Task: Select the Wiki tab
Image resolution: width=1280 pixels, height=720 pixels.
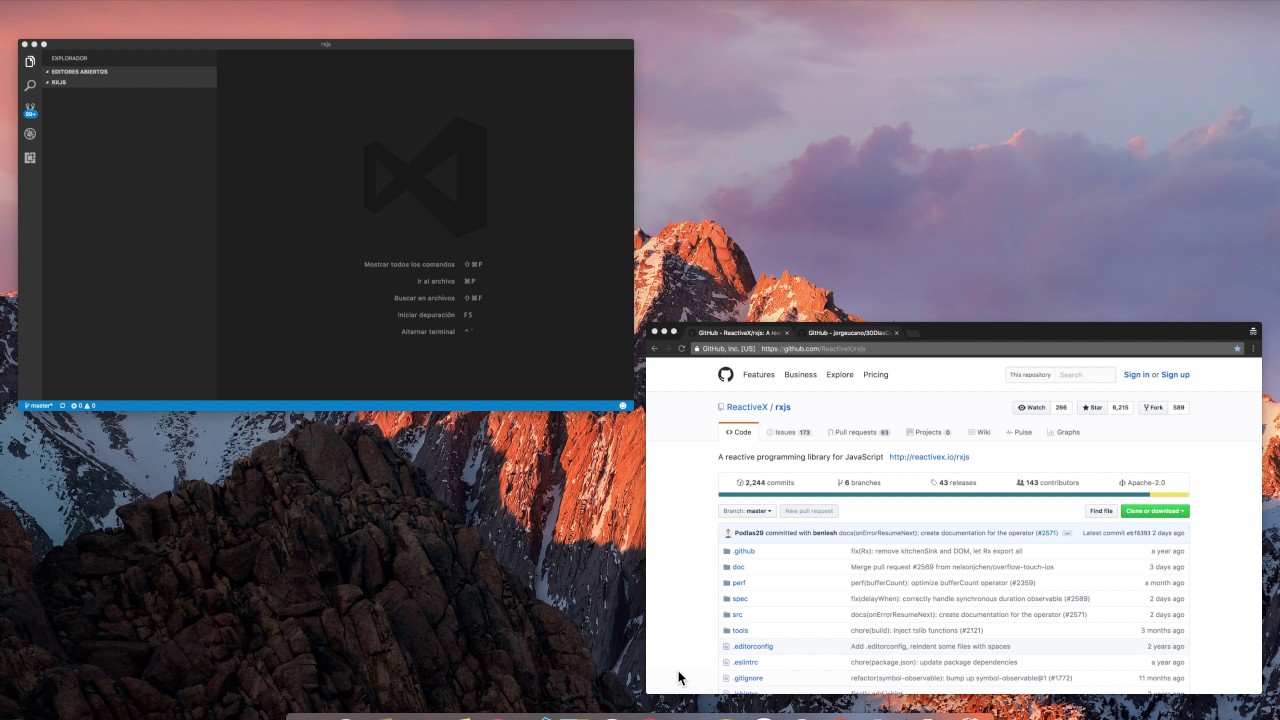Action: [x=978, y=432]
